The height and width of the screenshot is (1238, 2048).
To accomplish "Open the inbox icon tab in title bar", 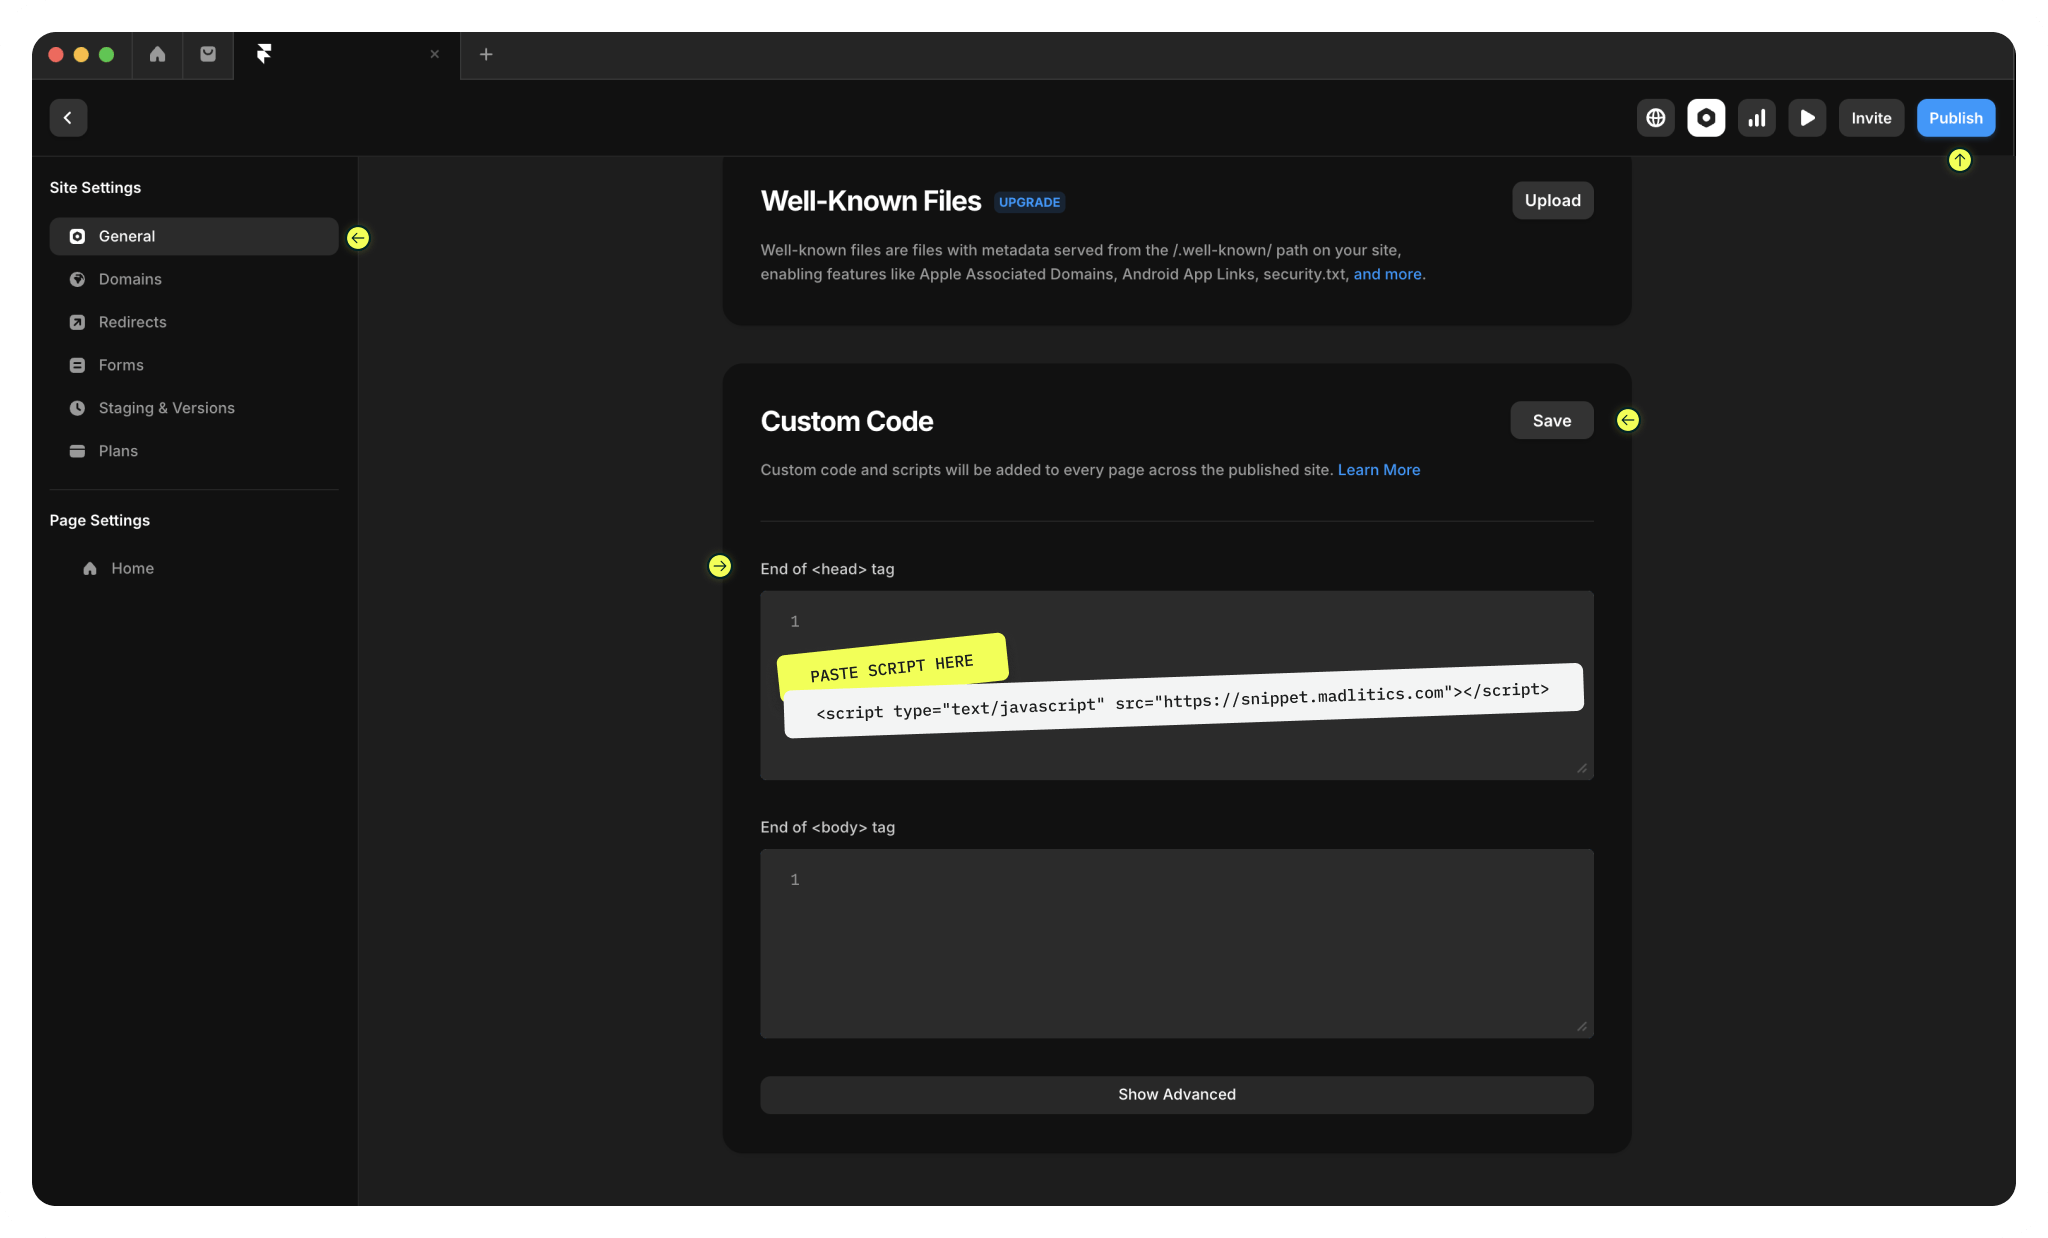I will coord(208,55).
